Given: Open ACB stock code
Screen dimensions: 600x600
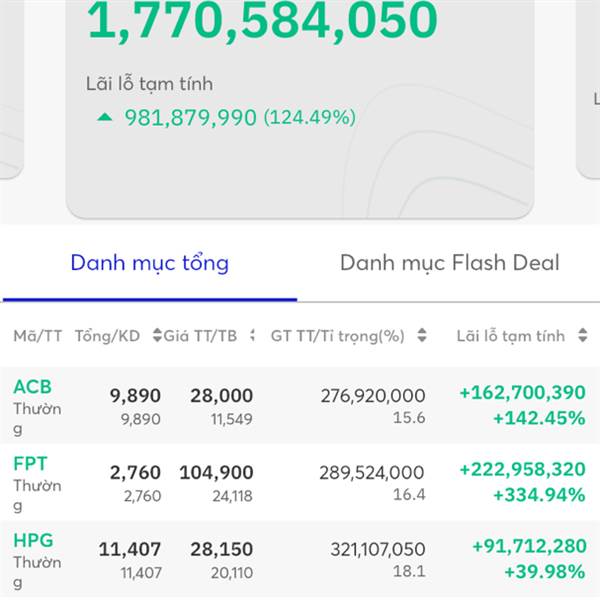Looking at the screenshot, I should coord(33,386).
